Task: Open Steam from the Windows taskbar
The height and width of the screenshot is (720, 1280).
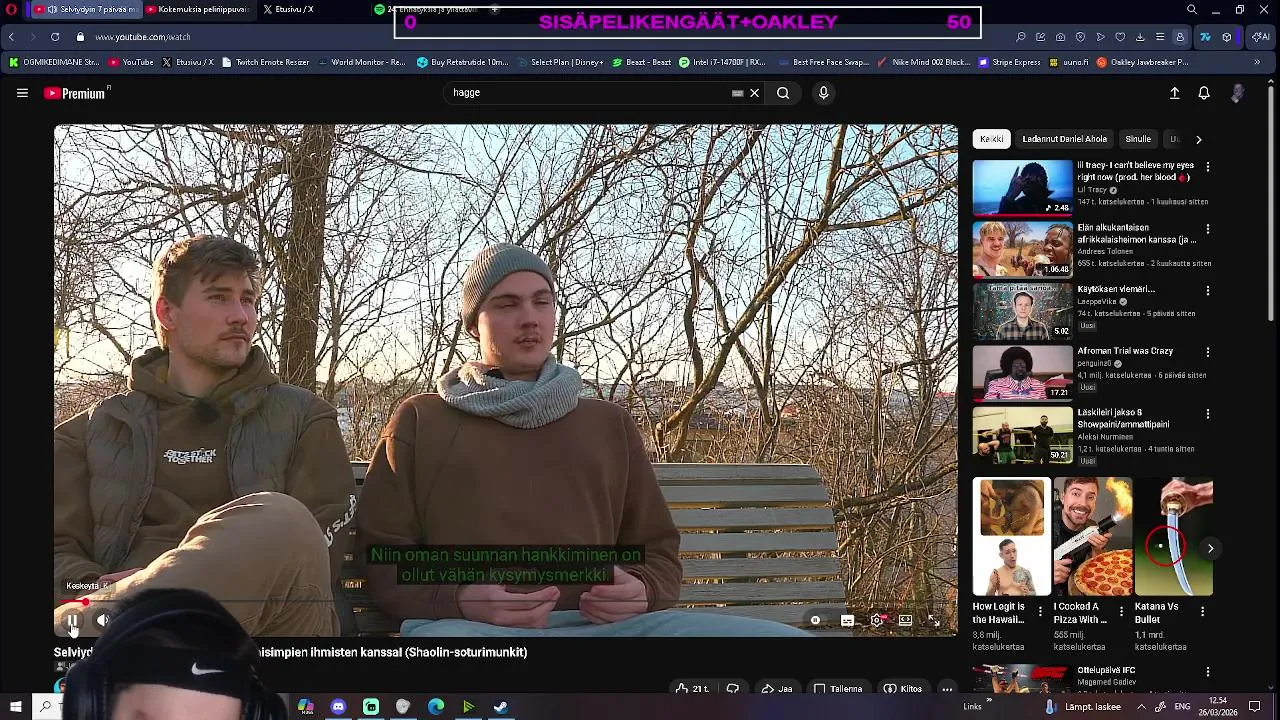Action: (501, 707)
